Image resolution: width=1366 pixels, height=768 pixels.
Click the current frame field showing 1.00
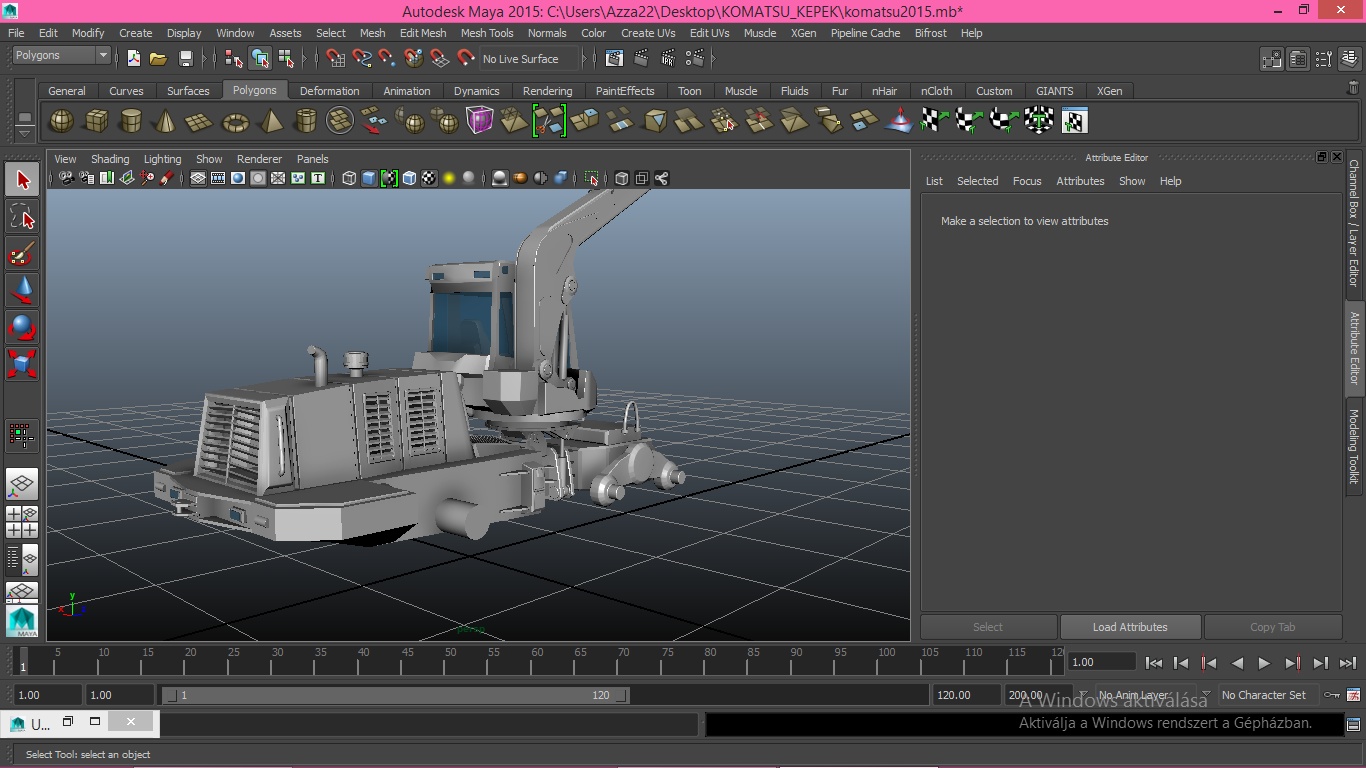[1102, 662]
